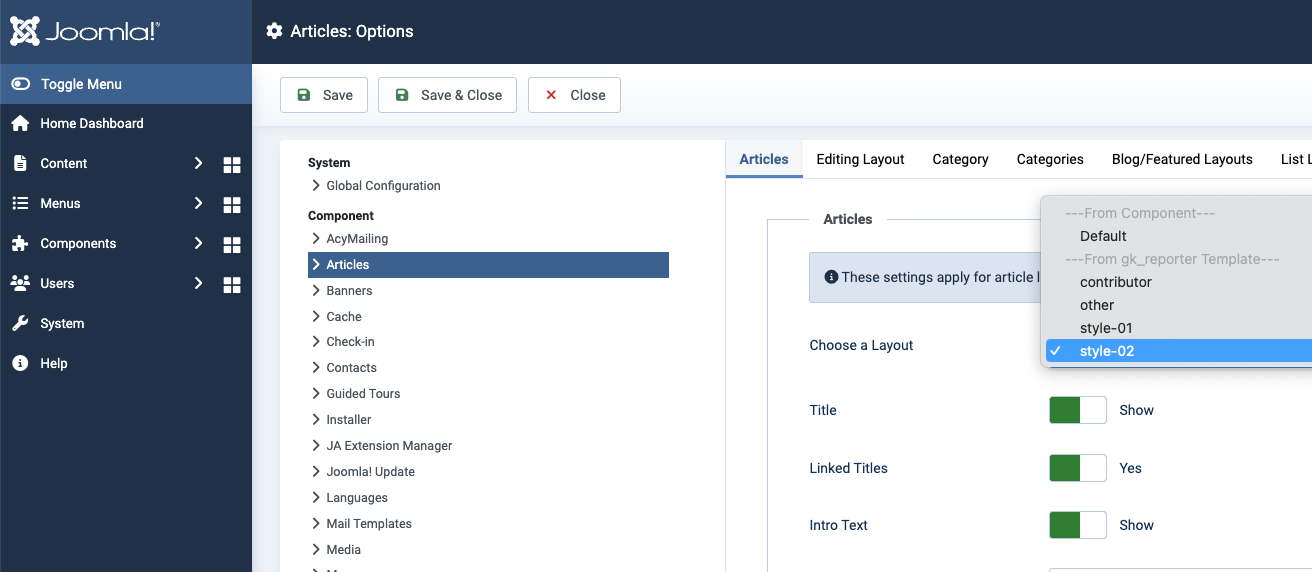Open Content dashboard grid icon

(232, 164)
